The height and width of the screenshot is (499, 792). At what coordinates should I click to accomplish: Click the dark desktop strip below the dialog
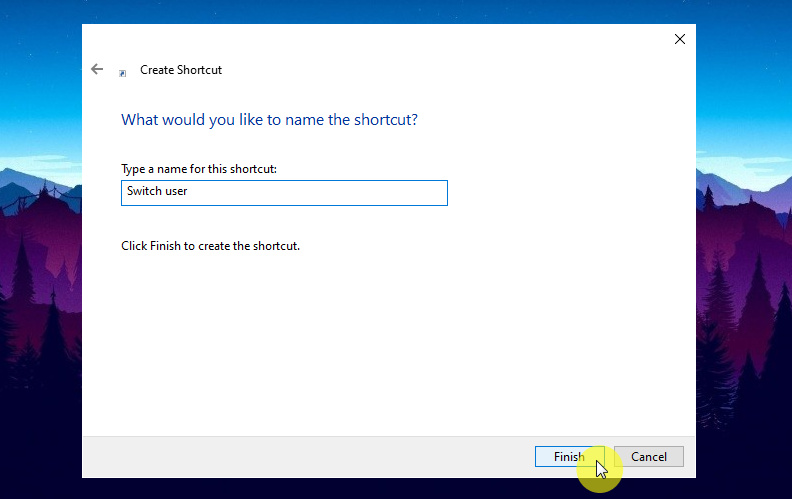tap(300, 489)
